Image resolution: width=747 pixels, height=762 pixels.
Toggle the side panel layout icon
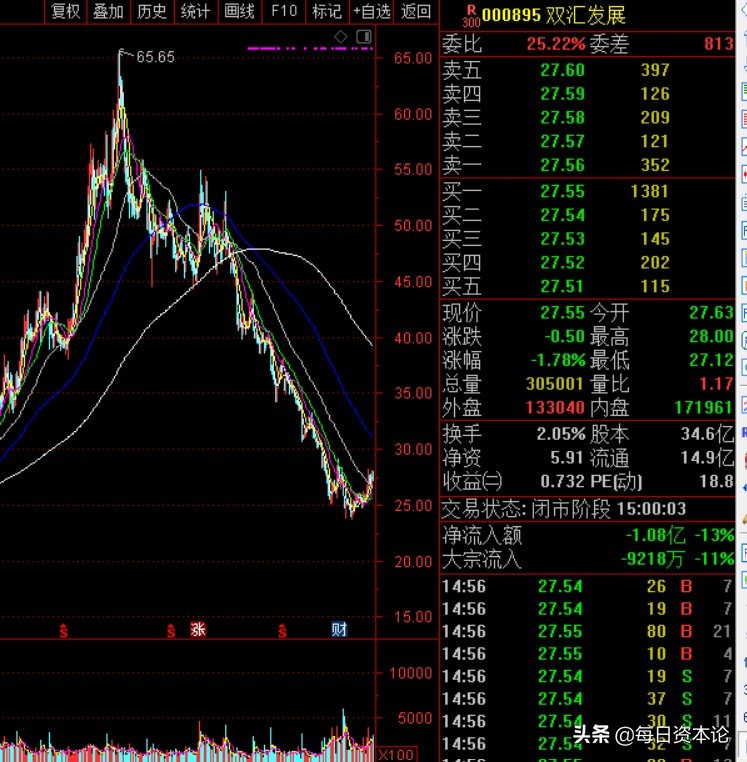[x=364, y=36]
